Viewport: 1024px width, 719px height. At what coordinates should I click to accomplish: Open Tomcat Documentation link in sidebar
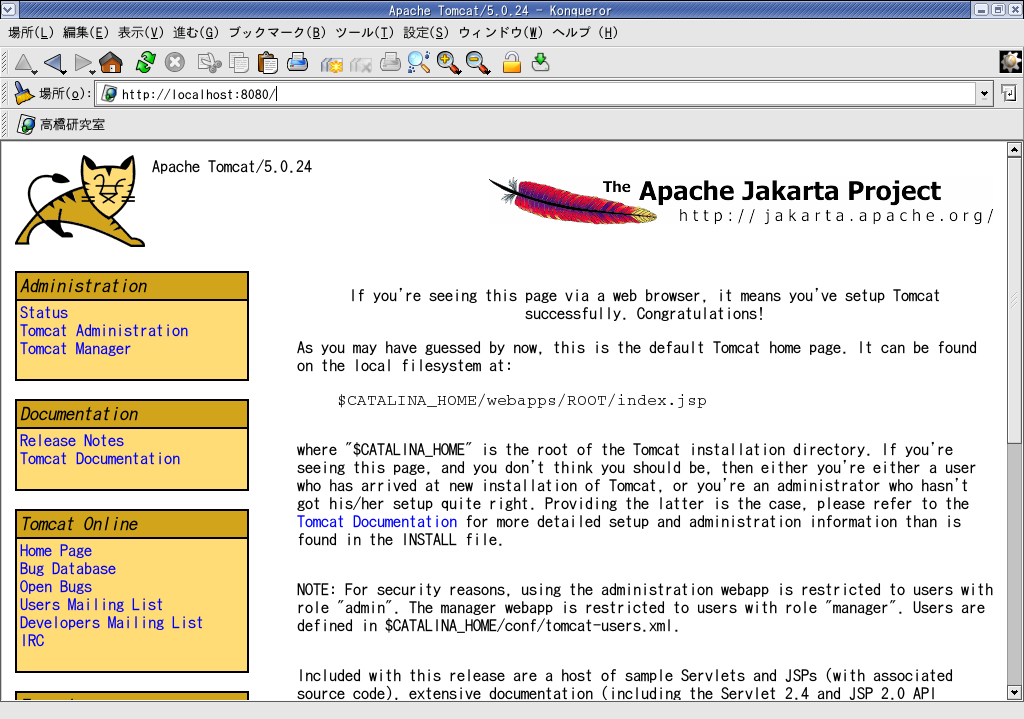tap(100, 459)
